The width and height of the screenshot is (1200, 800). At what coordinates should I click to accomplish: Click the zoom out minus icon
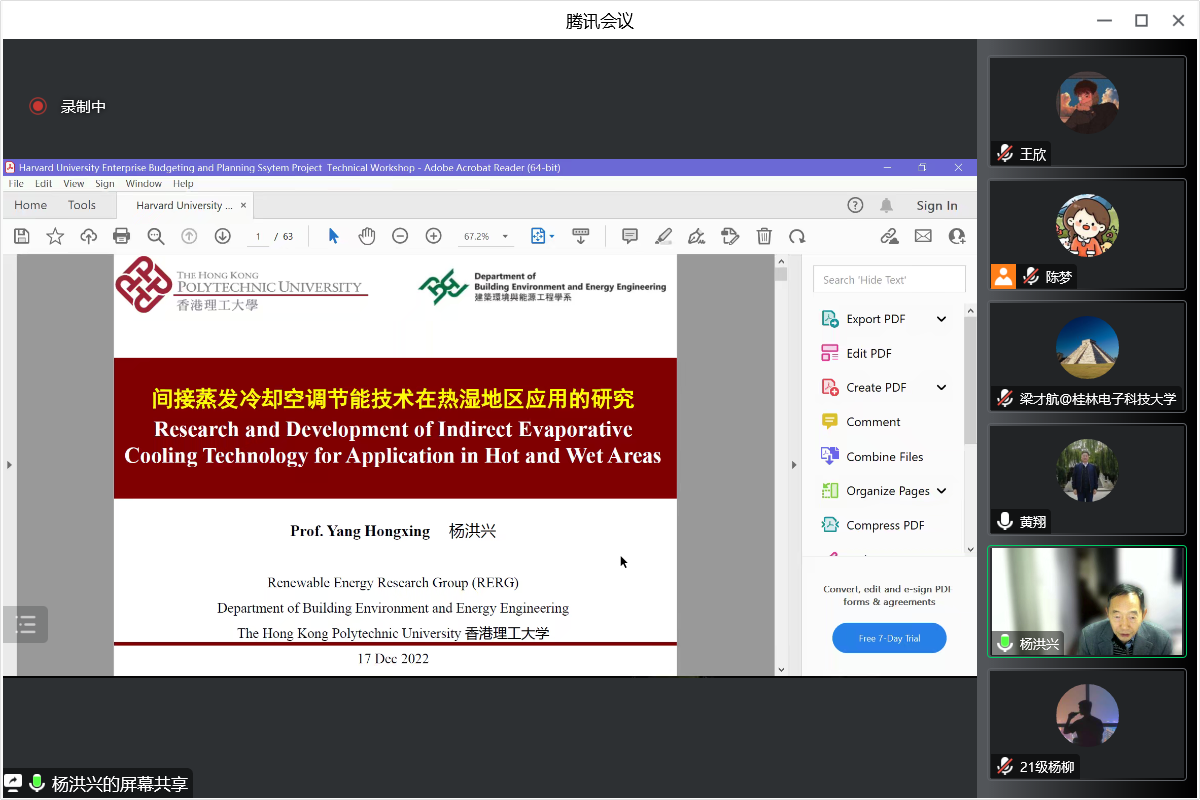tap(400, 236)
